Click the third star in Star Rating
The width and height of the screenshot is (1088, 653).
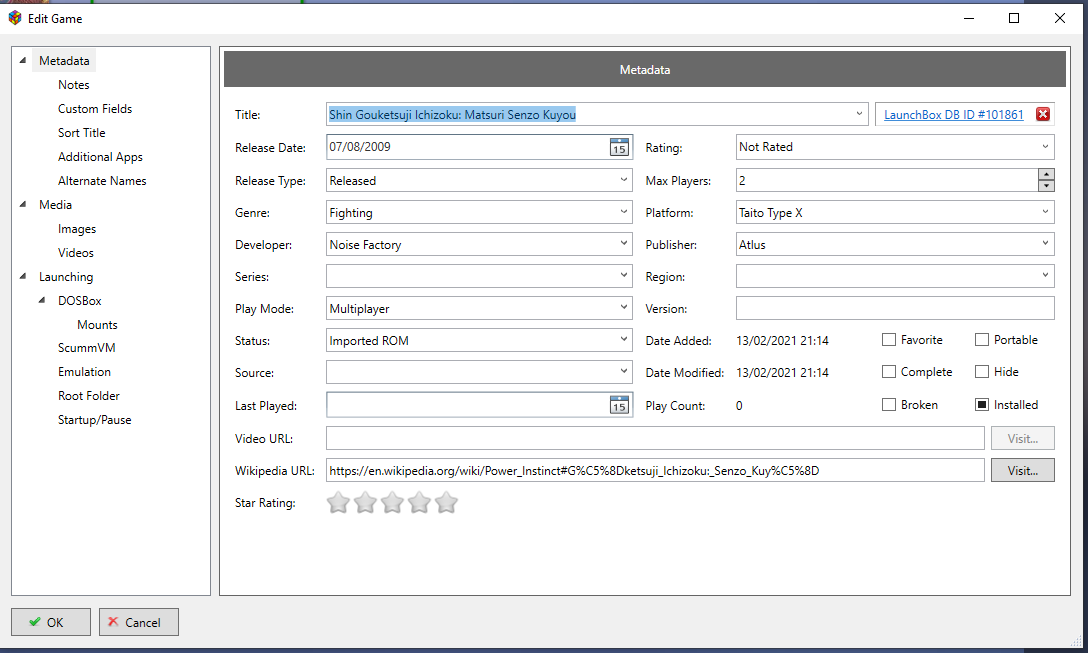click(x=392, y=502)
